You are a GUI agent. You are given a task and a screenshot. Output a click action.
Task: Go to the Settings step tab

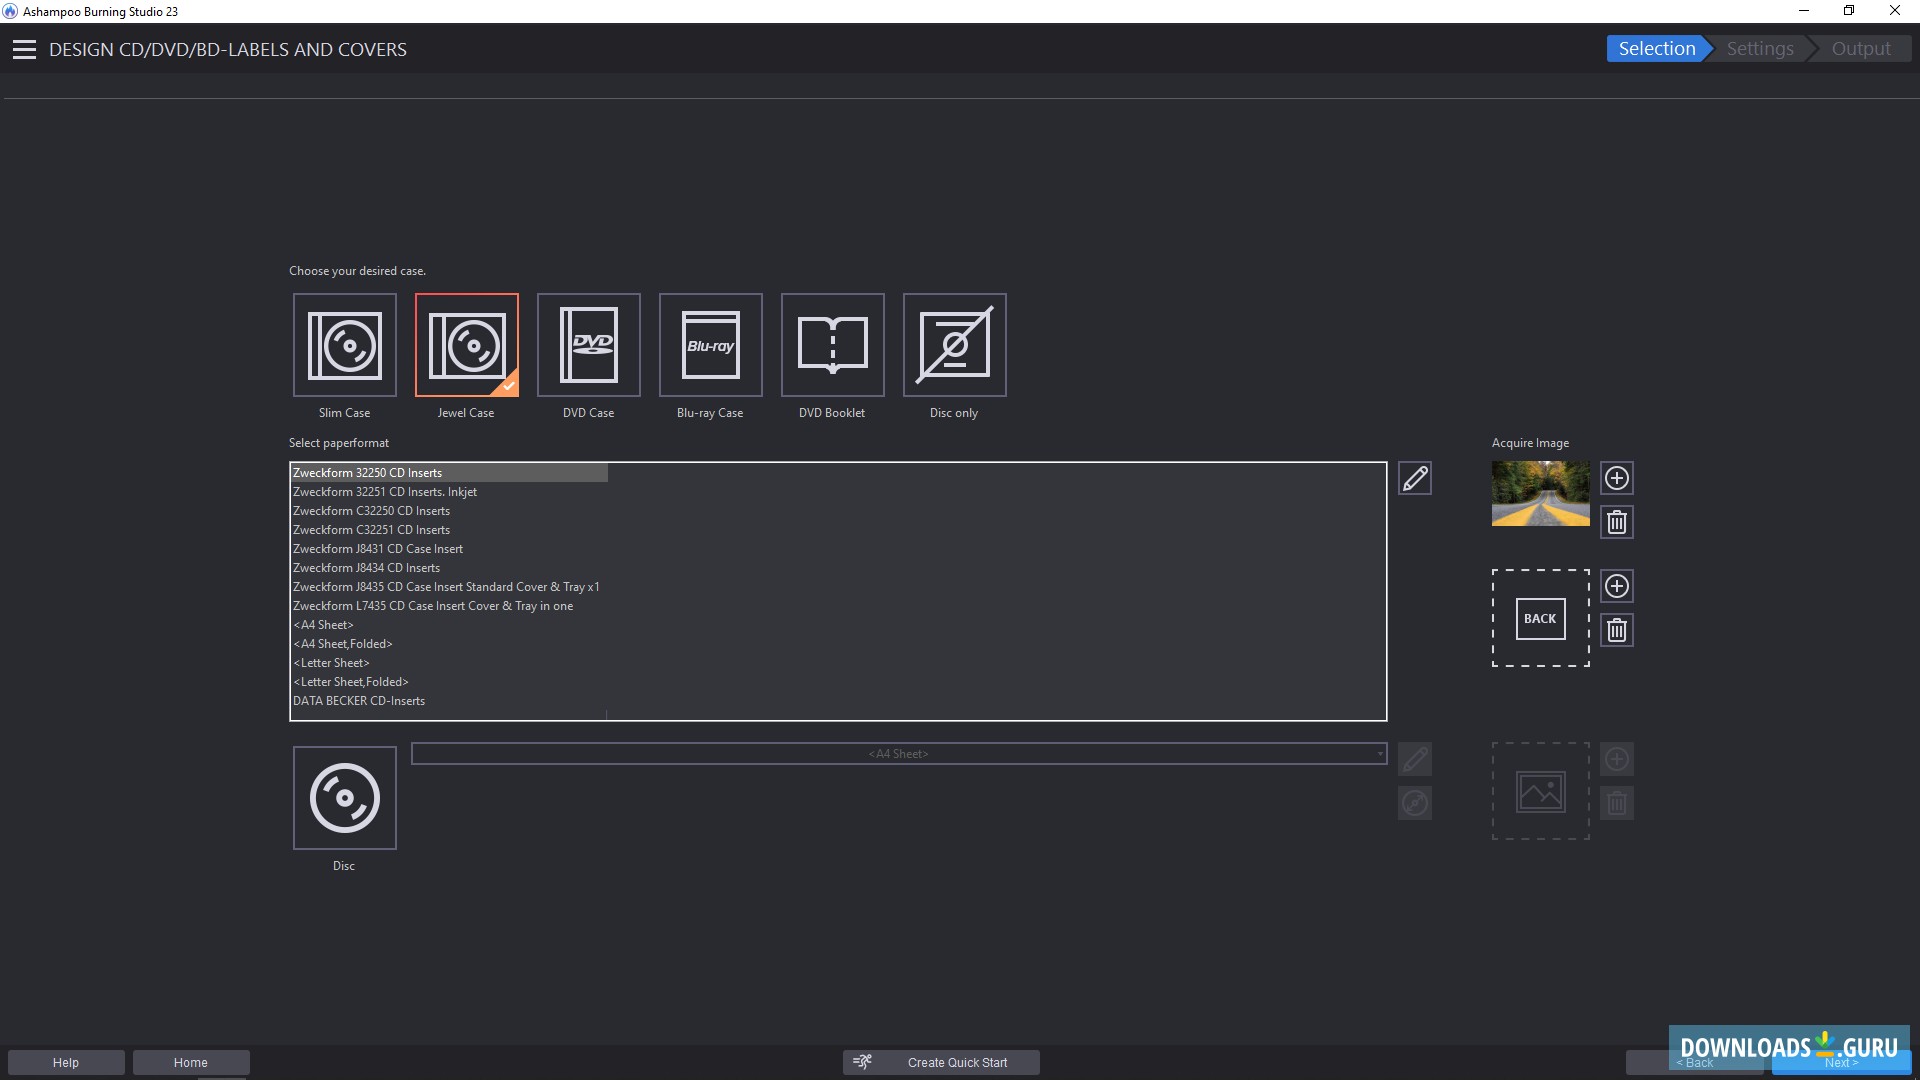click(1760, 49)
